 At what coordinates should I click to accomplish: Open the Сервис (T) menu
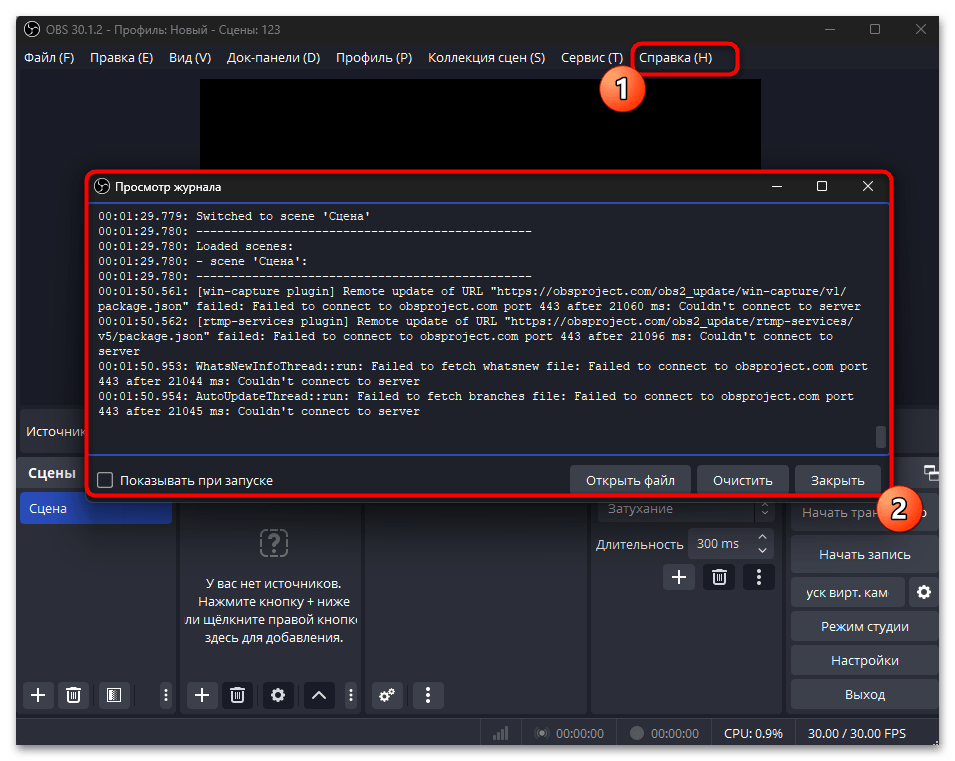tap(592, 58)
